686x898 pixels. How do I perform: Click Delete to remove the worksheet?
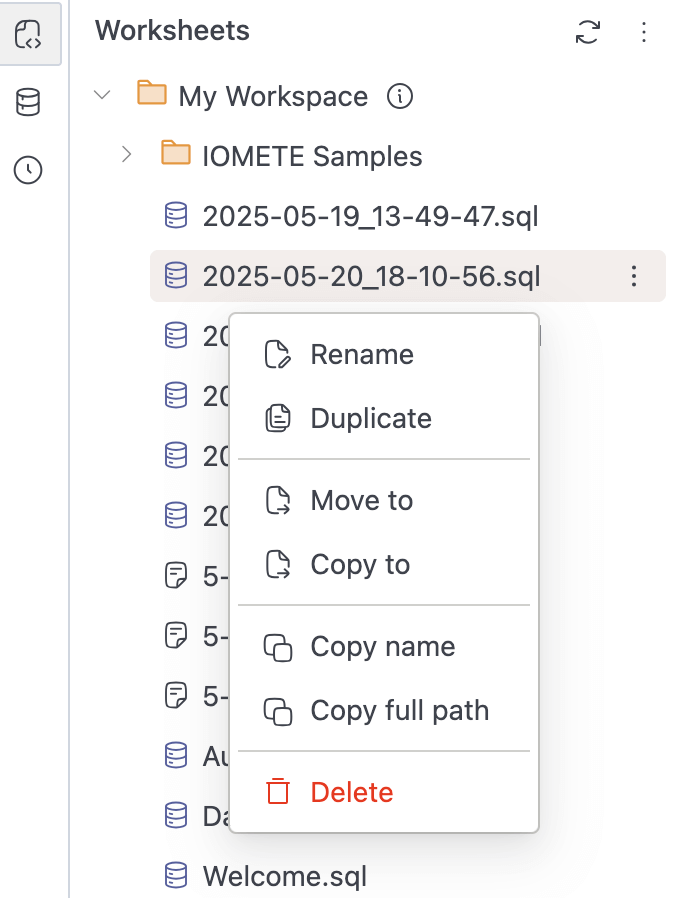pos(351,791)
